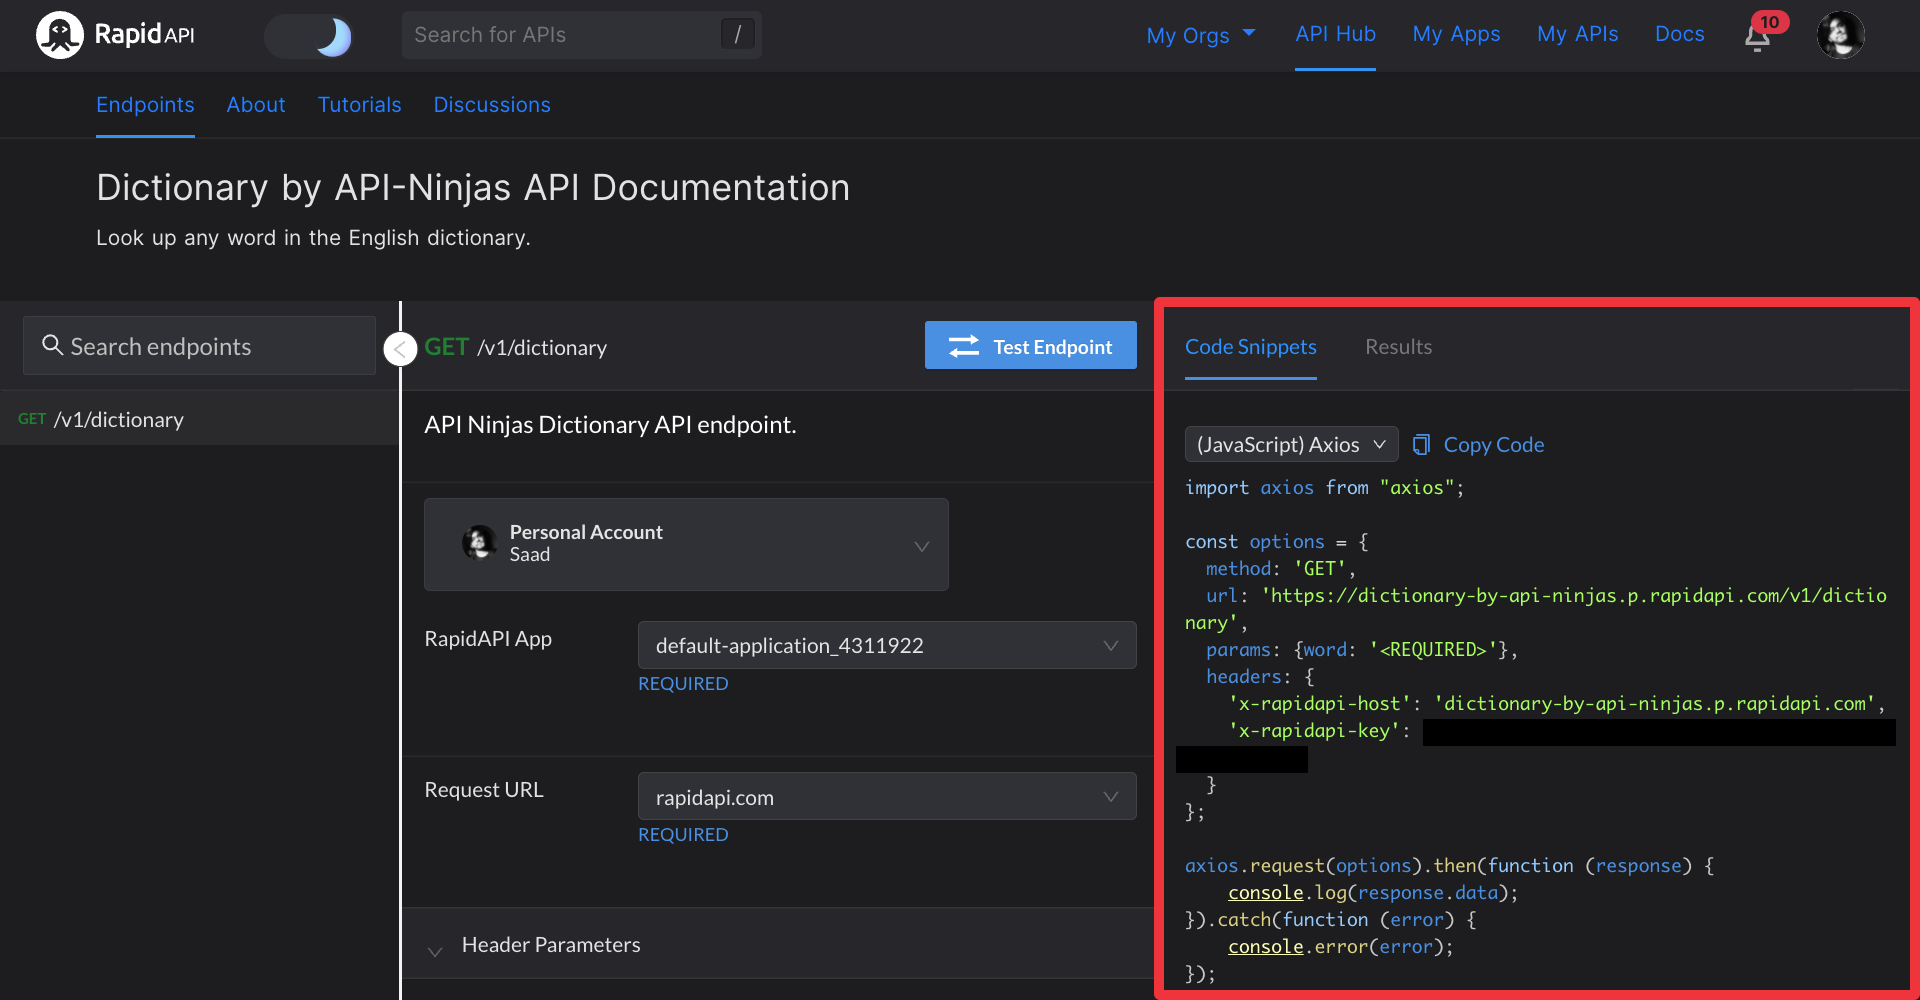Click the Search endpoints field
Viewport: 1920px width, 1000px height.
click(x=199, y=346)
